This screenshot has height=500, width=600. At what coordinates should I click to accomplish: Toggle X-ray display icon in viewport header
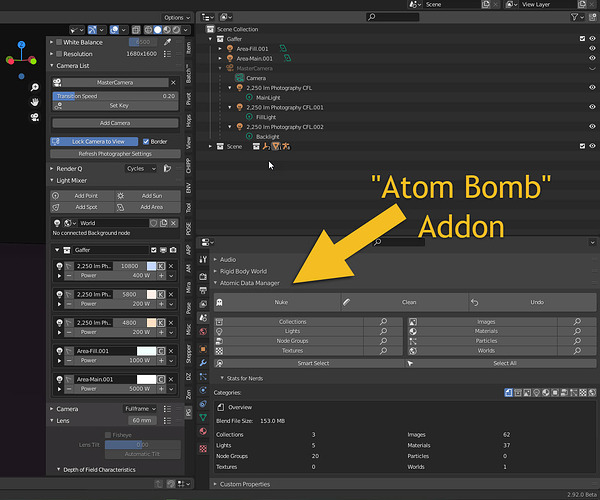click(x=136, y=30)
